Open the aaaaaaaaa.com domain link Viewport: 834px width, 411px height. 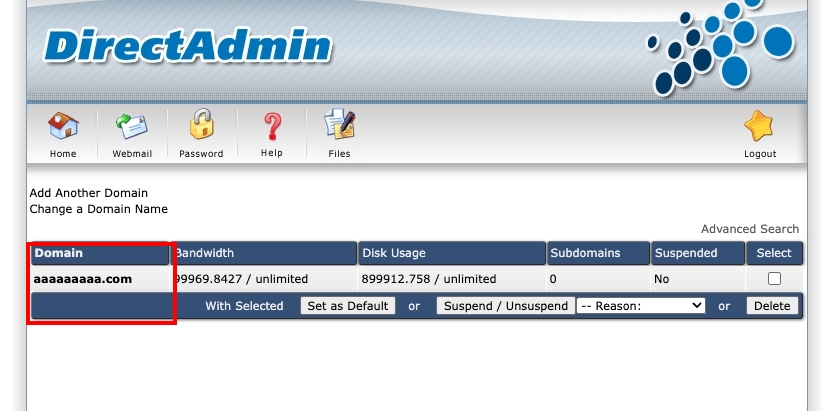(82, 279)
